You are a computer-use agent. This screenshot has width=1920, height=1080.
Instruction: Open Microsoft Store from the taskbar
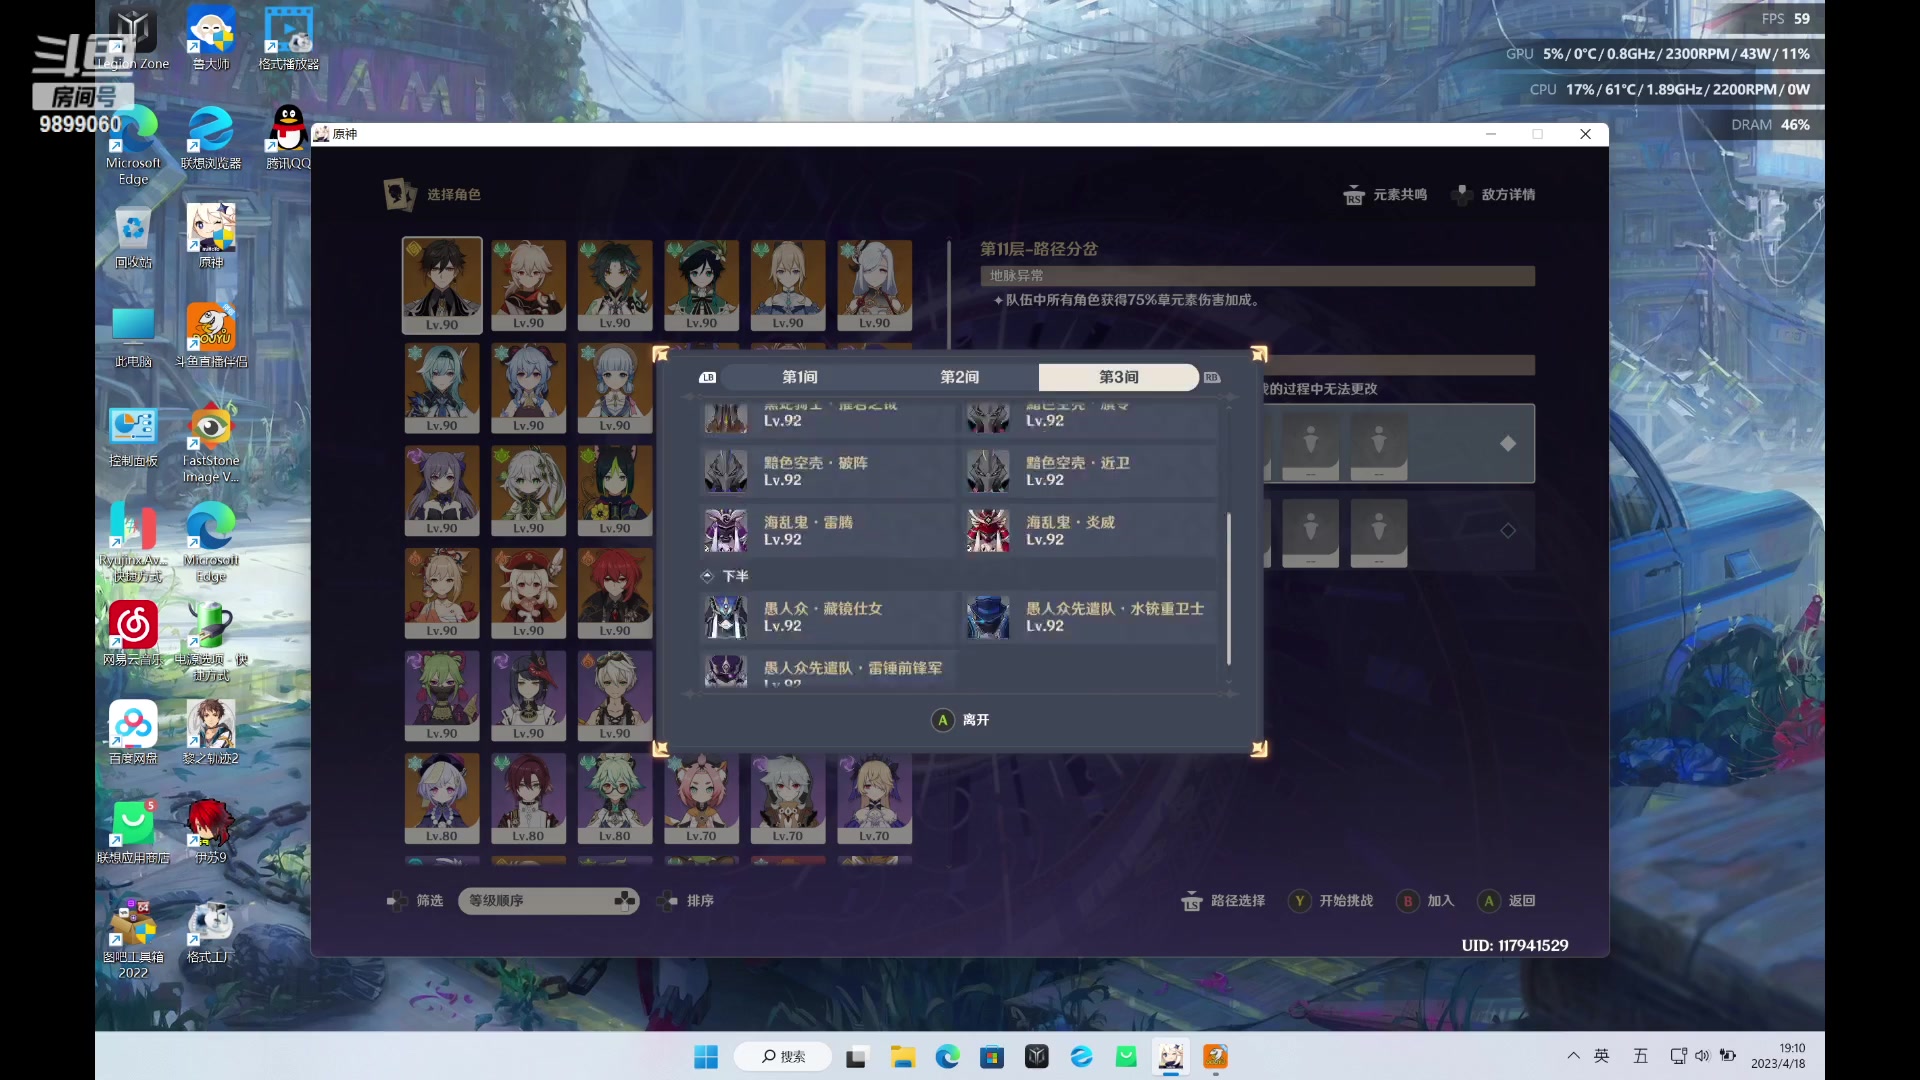(x=992, y=1056)
